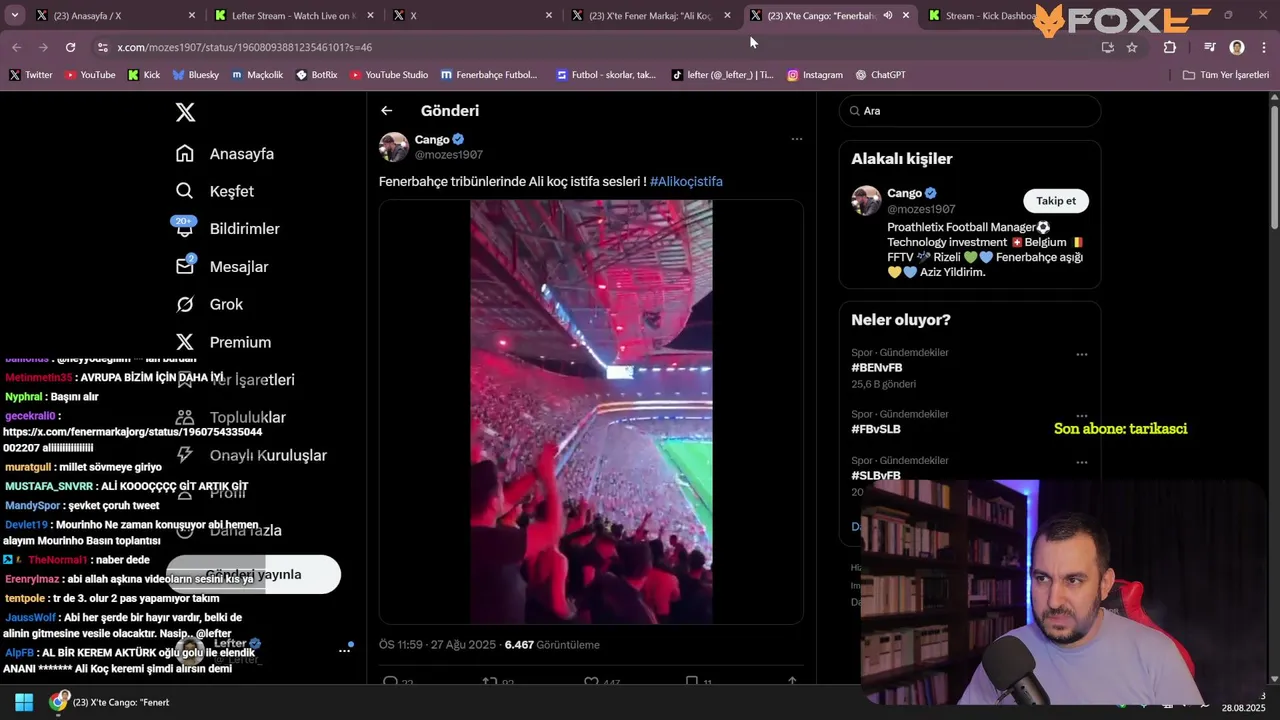Open Twitter bookmark in bookmarks bar
Viewport: 1280px width, 720px height.
click(31, 75)
